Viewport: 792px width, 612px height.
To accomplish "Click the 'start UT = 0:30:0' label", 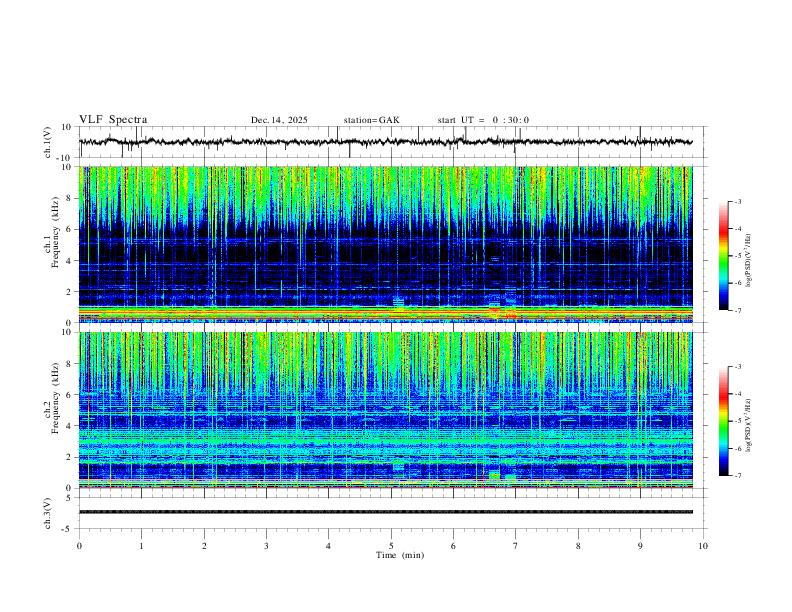I will tap(483, 120).
